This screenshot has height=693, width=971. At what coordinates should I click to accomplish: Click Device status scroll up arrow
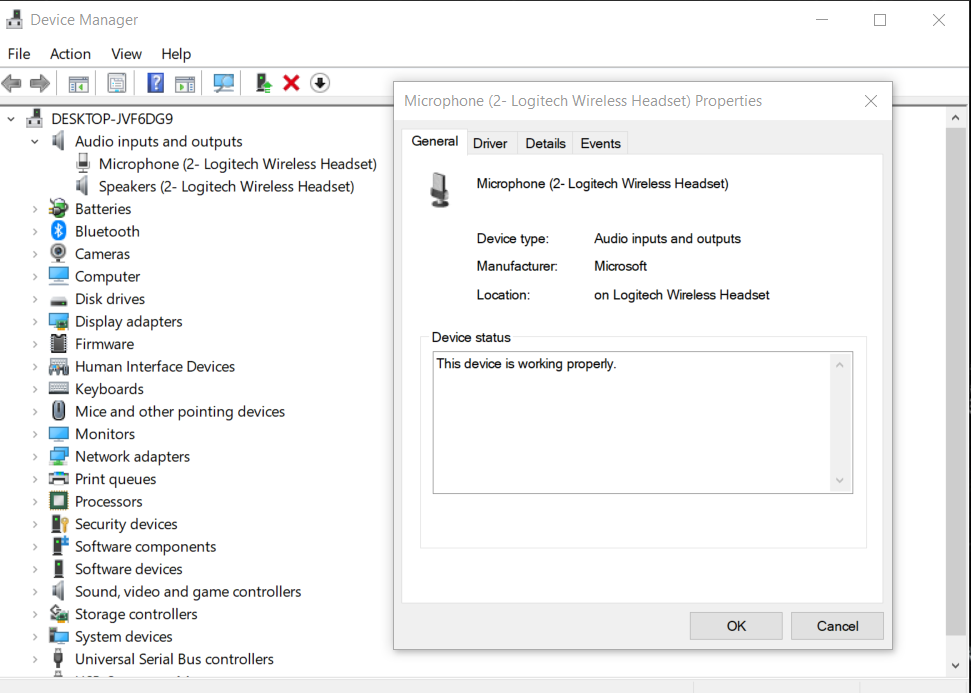tap(840, 365)
